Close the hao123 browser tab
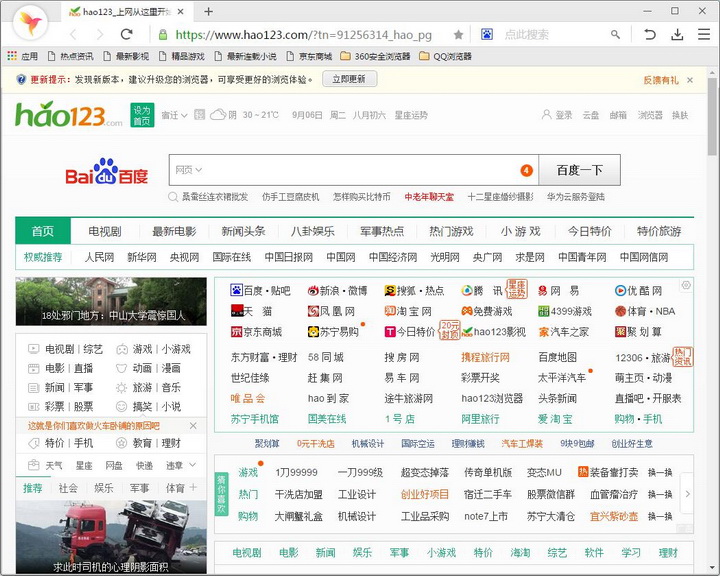The image size is (720, 576). 181,11
